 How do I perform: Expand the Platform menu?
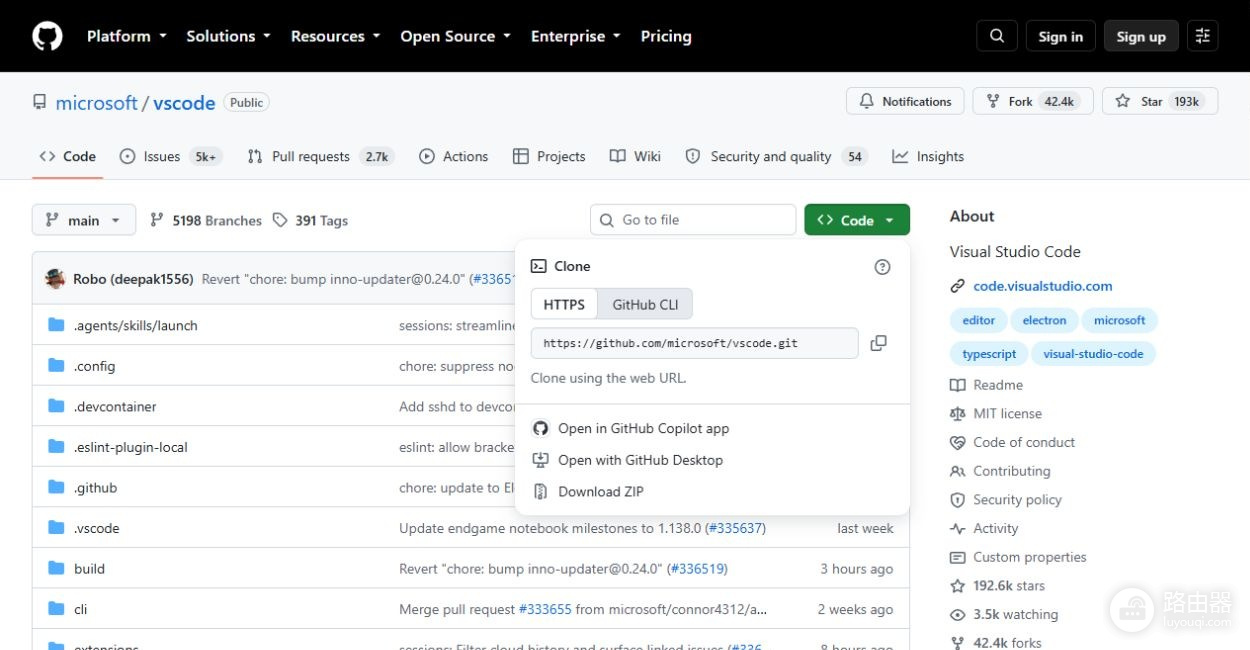[x=125, y=36]
